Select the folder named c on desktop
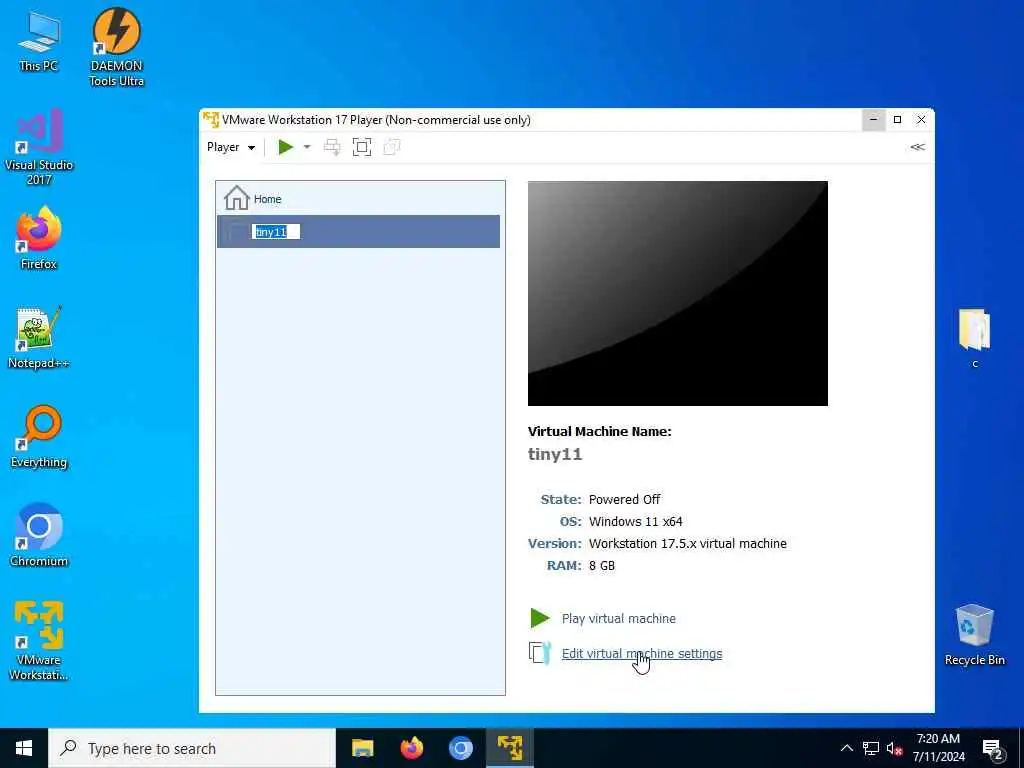Screen dimensions: 1024x768 pos(974,338)
